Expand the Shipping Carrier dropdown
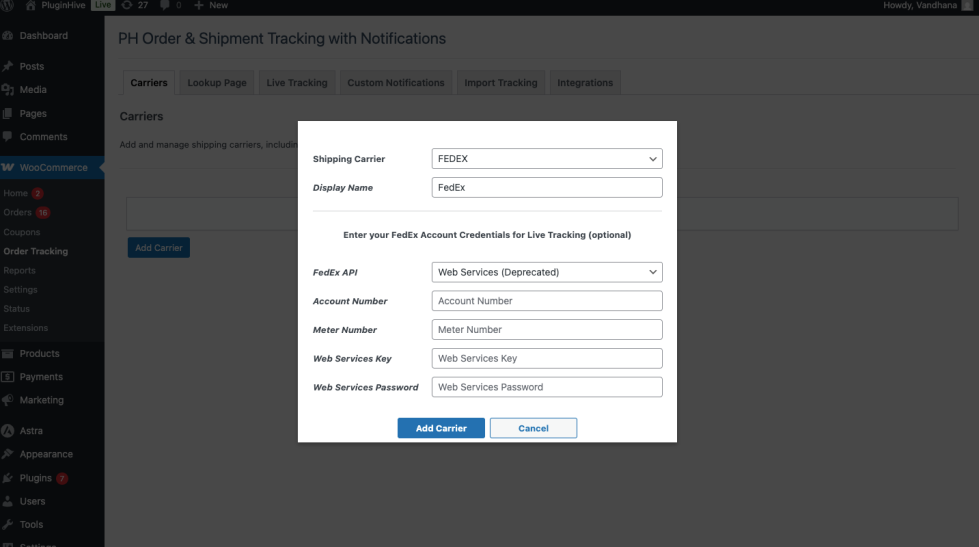 (x=547, y=159)
